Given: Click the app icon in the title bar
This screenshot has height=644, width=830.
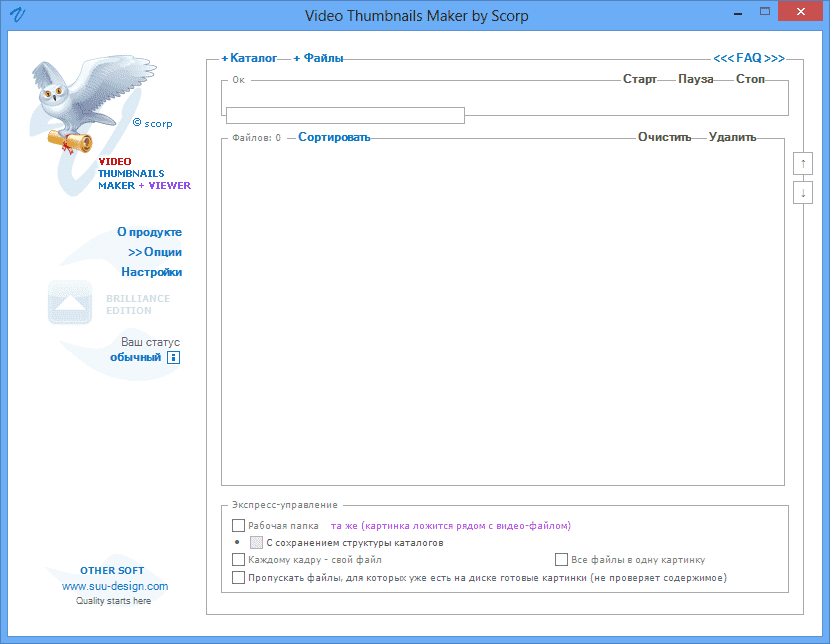Looking at the screenshot, I should (x=17, y=16).
